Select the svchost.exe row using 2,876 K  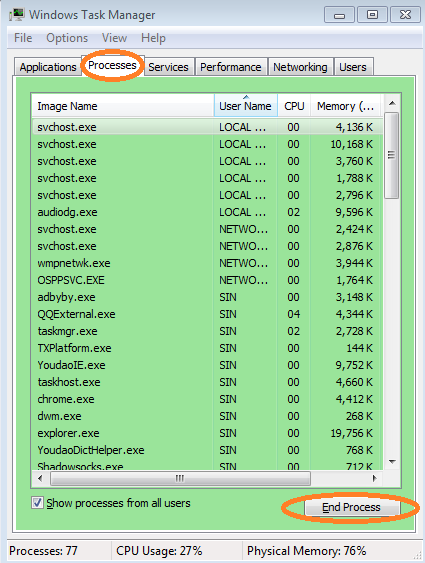[207, 246]
